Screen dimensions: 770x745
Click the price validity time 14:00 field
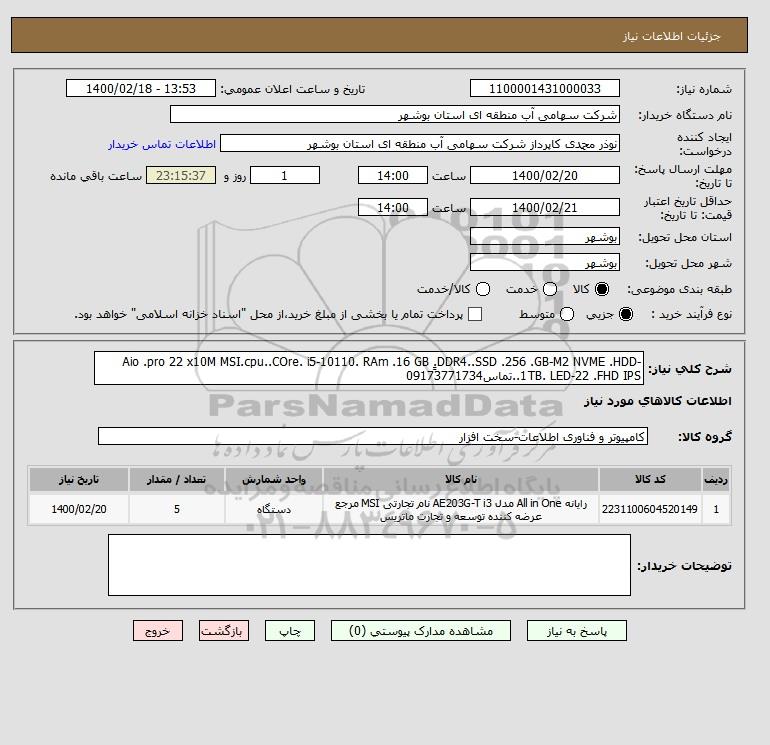393,207
